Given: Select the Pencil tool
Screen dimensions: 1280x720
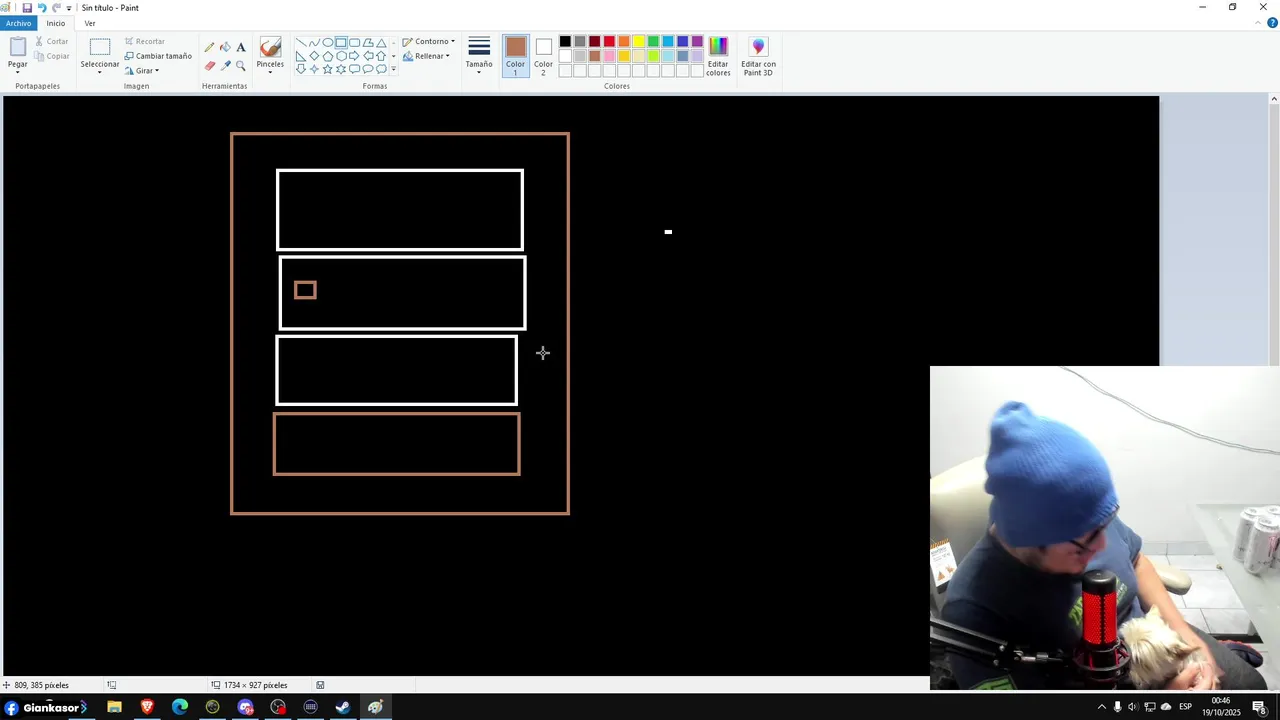Looking at the screenshot, I should [x=209, y=47].
